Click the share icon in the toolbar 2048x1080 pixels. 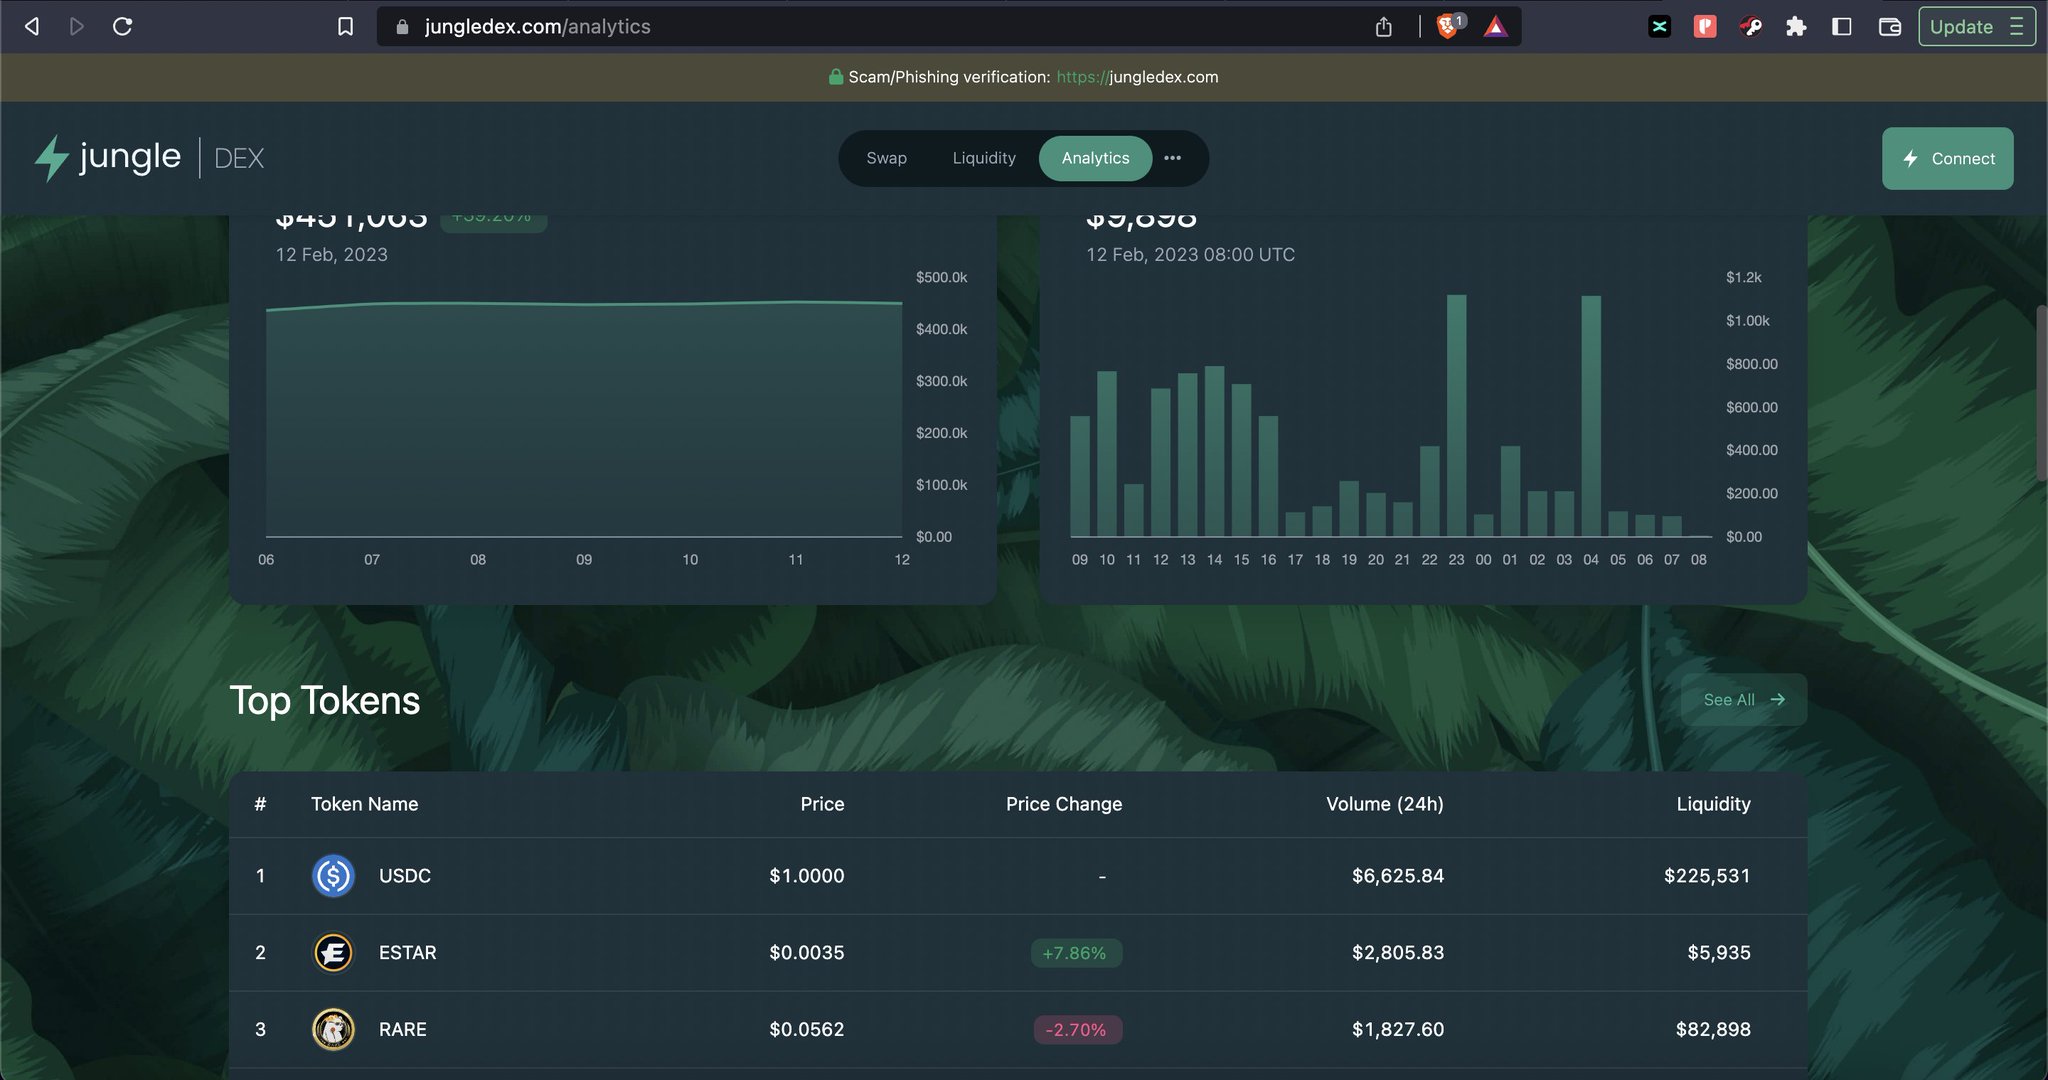(x=1384, y=27)
